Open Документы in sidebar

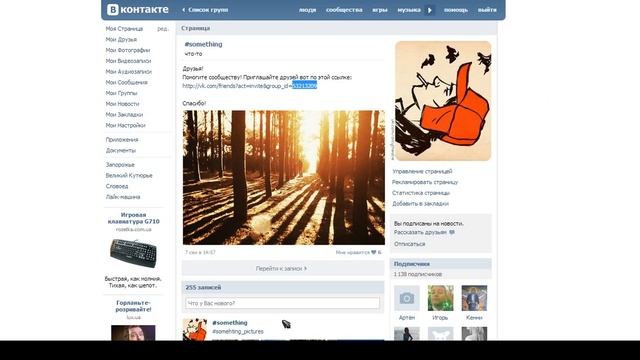point(121,151)
